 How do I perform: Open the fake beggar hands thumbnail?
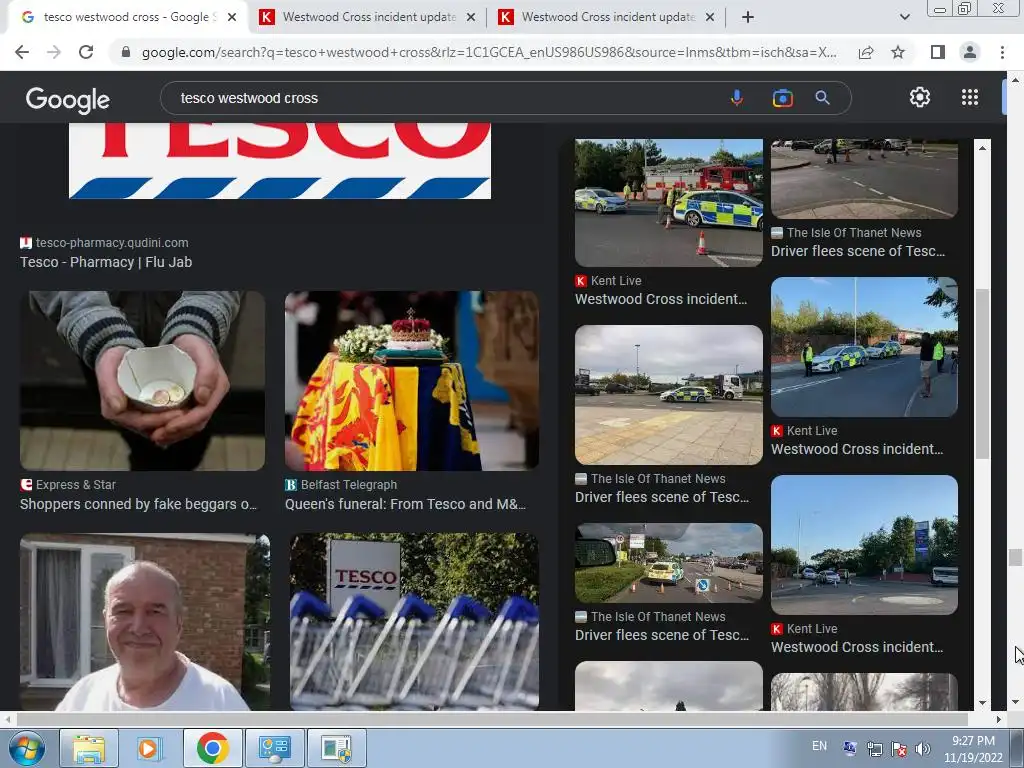coord(142,381)
